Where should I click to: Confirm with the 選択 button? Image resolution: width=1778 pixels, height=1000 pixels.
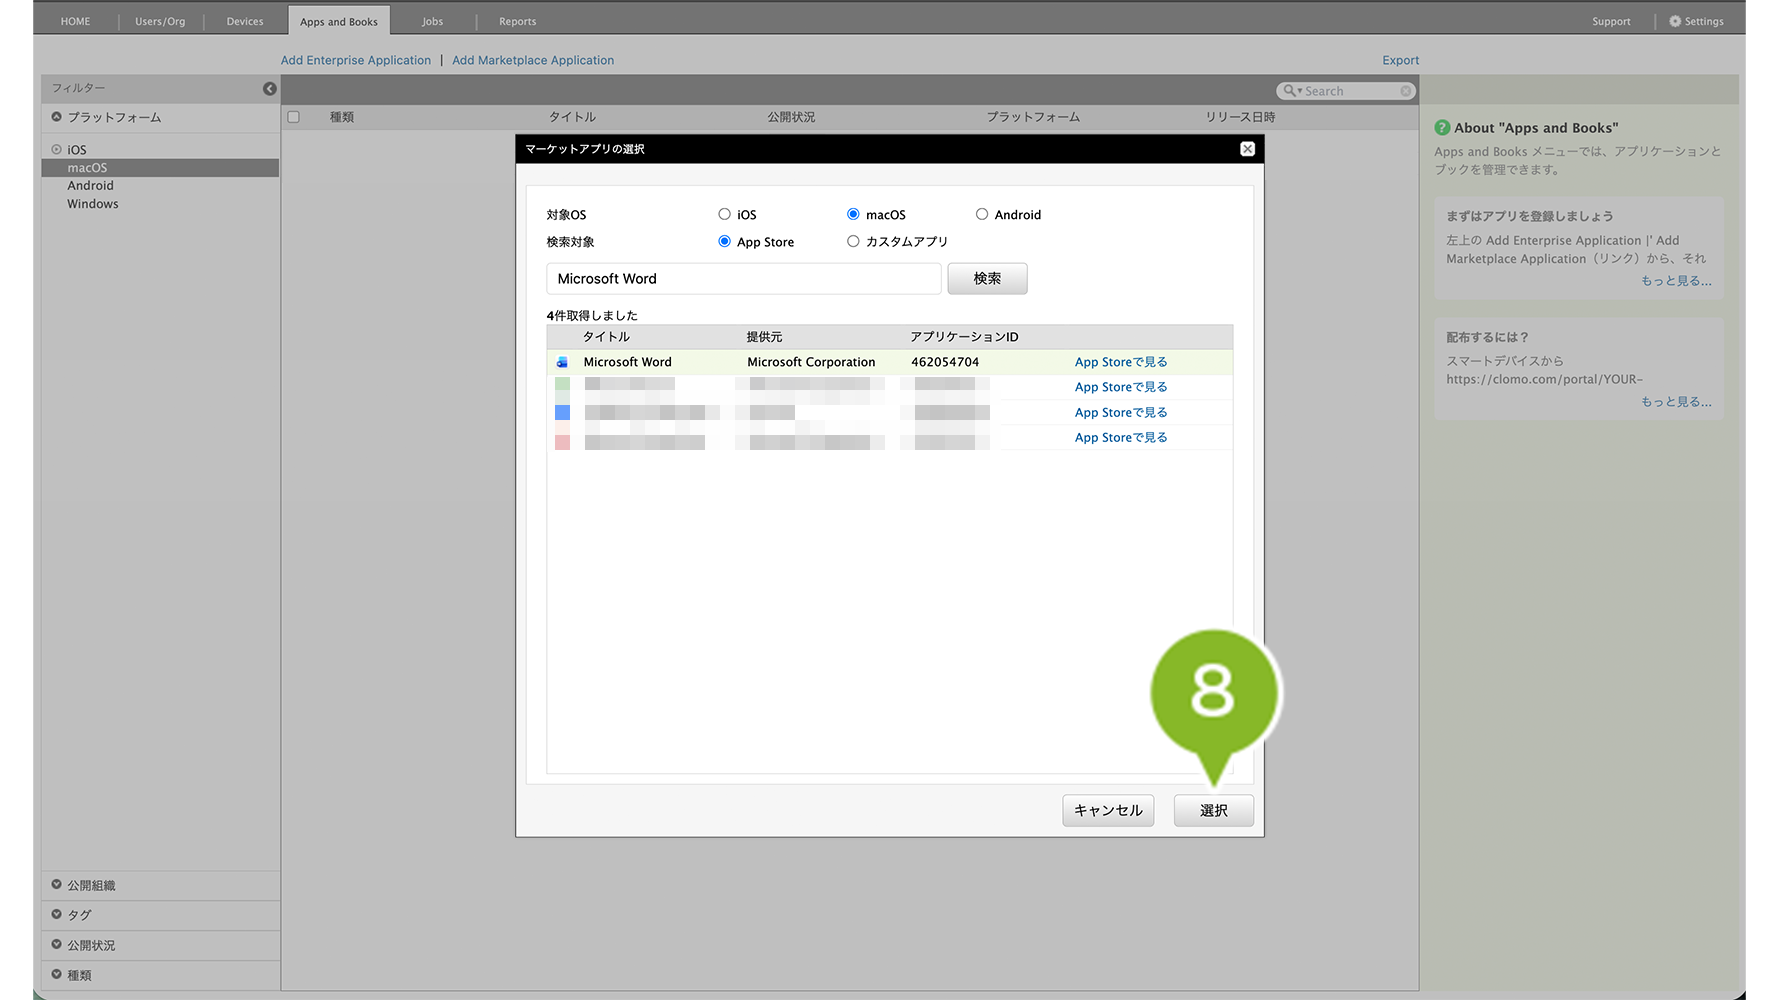[1214, 810]
